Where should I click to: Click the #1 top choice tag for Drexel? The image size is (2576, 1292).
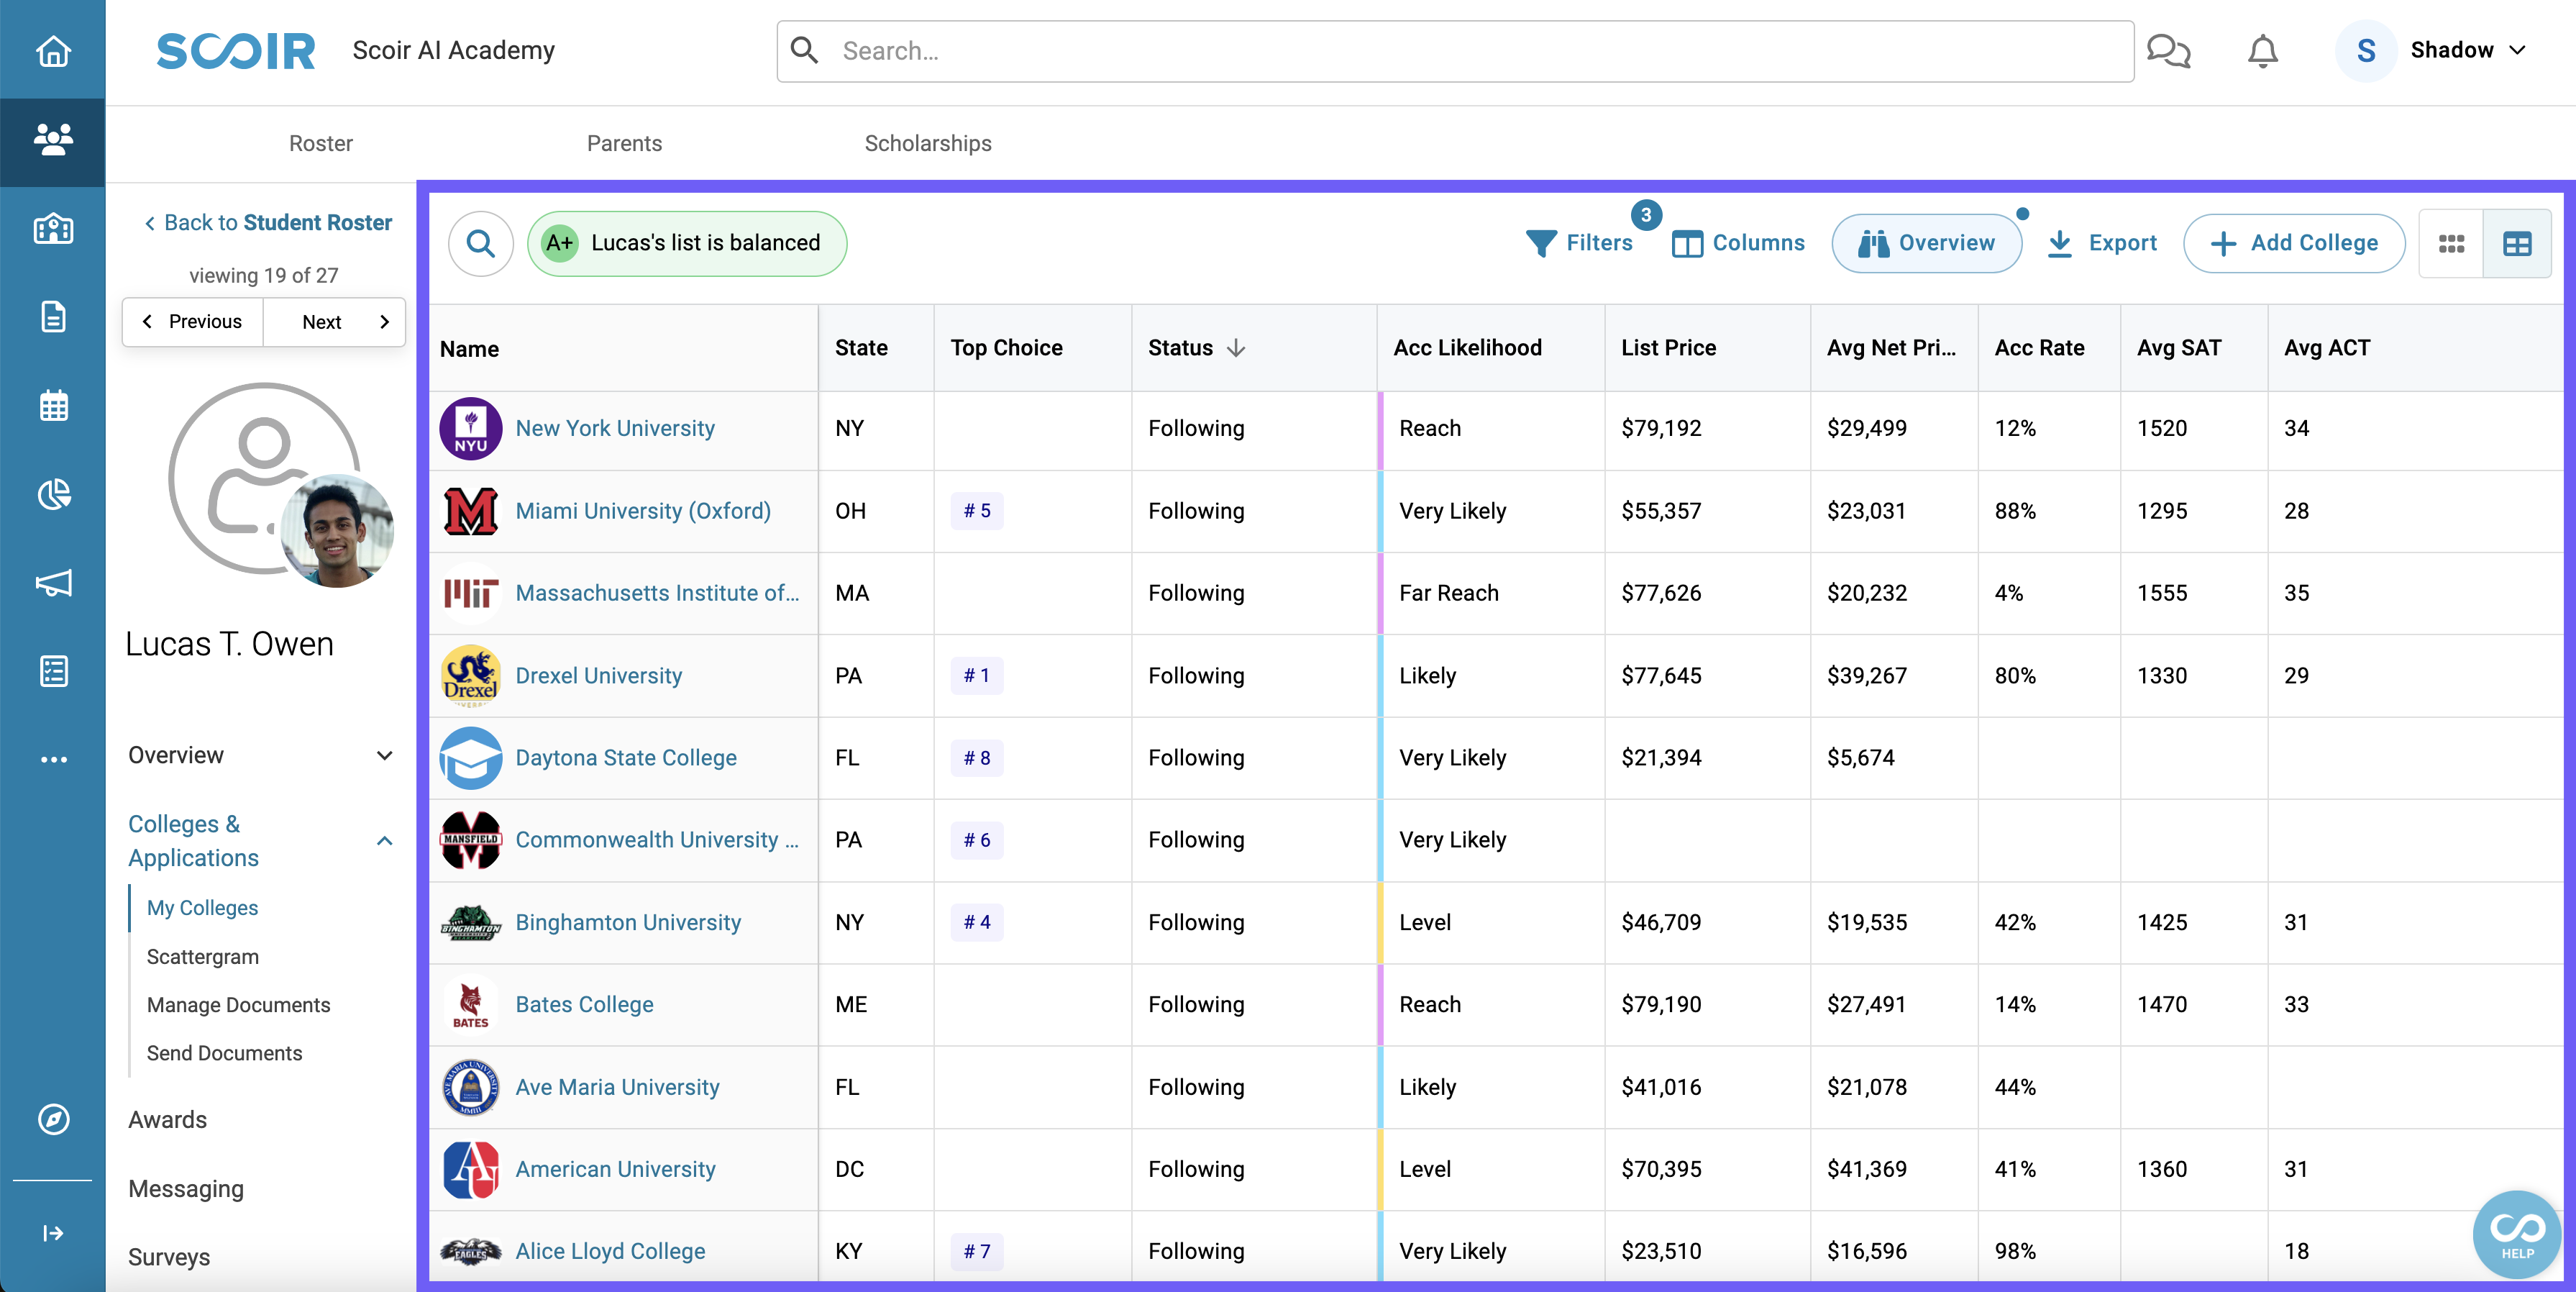coord(976,676)
